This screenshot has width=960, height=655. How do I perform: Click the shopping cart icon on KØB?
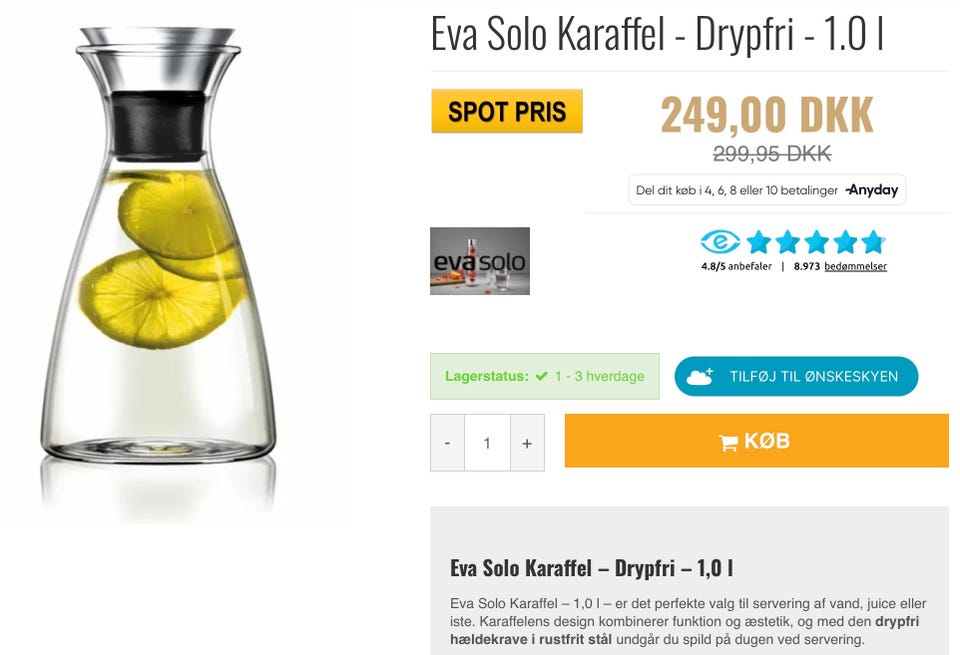pos(728,442)
